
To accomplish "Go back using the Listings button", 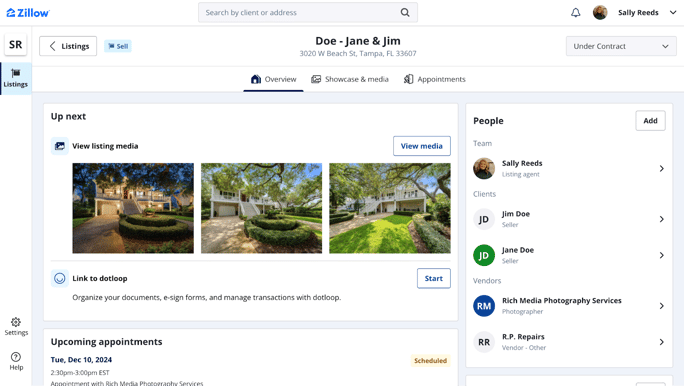I will point(68,46).
